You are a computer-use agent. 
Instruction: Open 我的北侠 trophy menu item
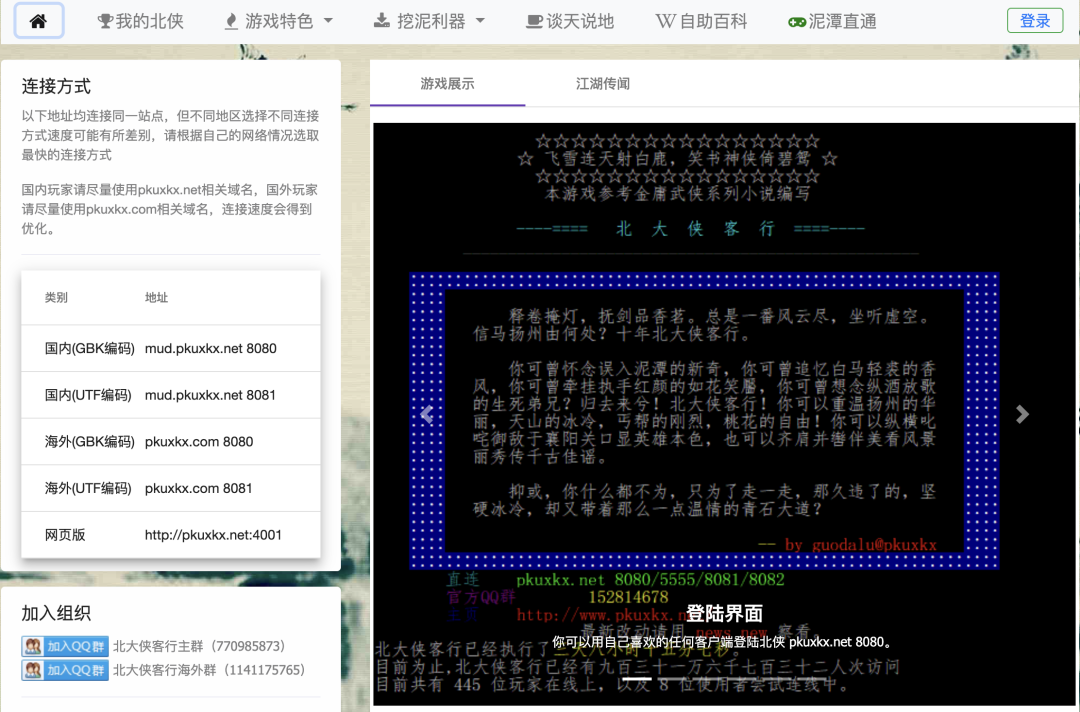[140, 21]
